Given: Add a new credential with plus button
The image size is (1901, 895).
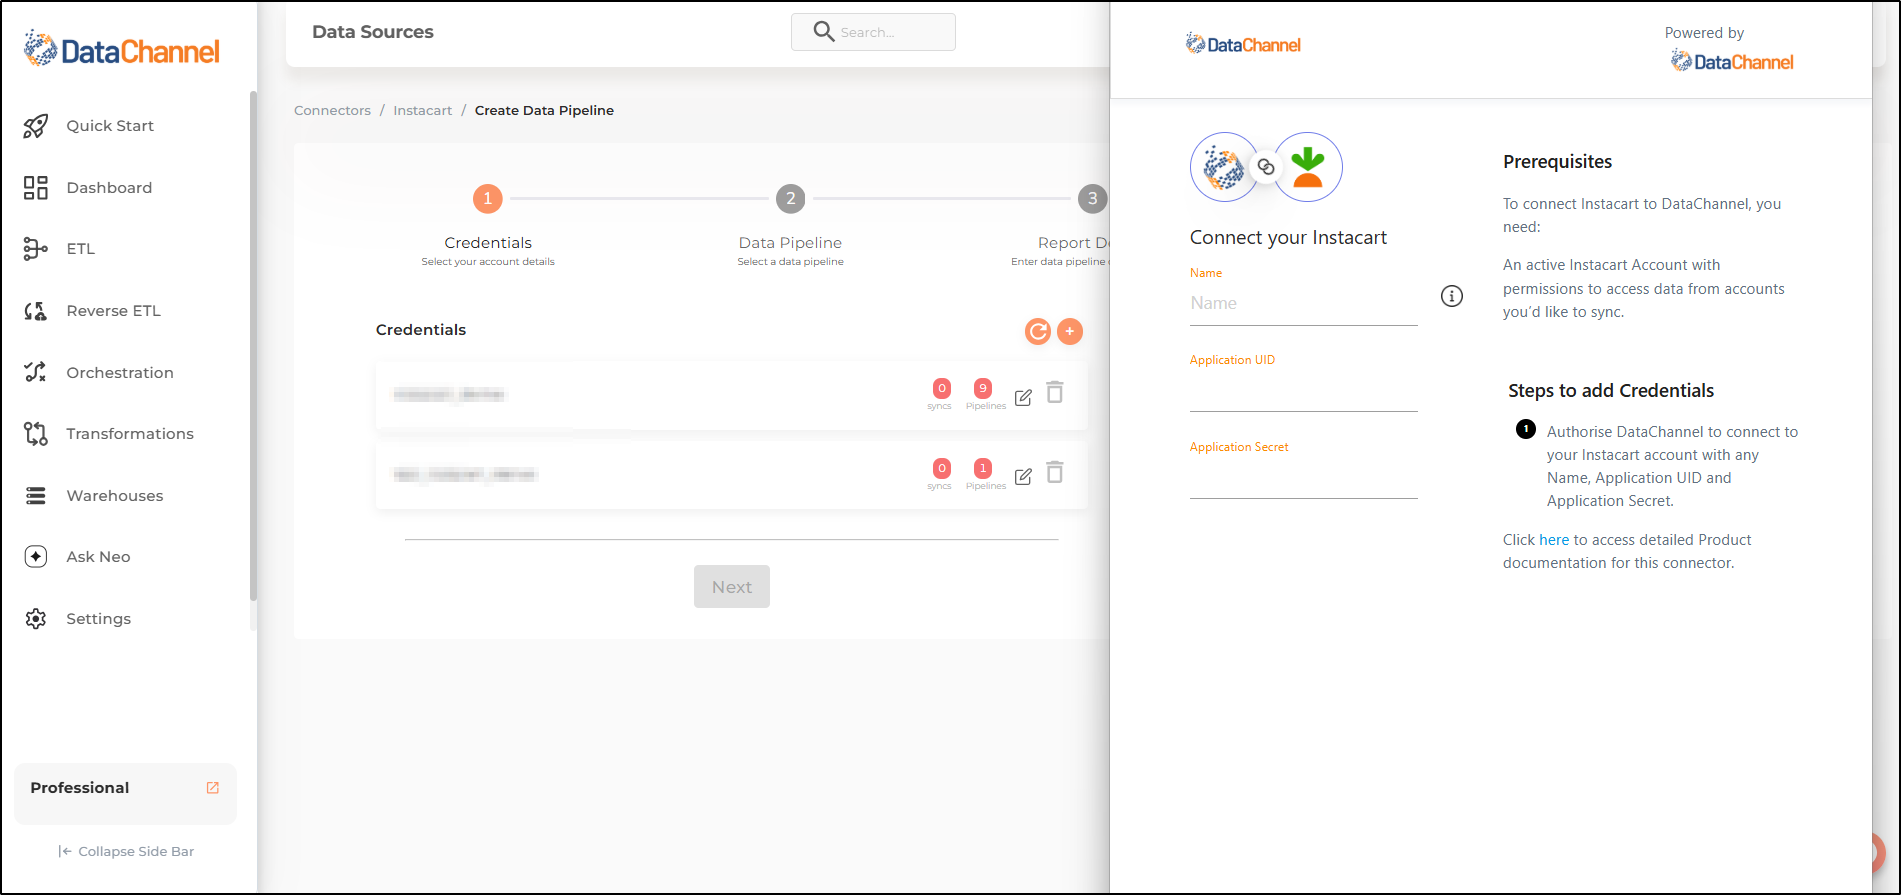Looking at the screenshot, I should pos(1070,331).
